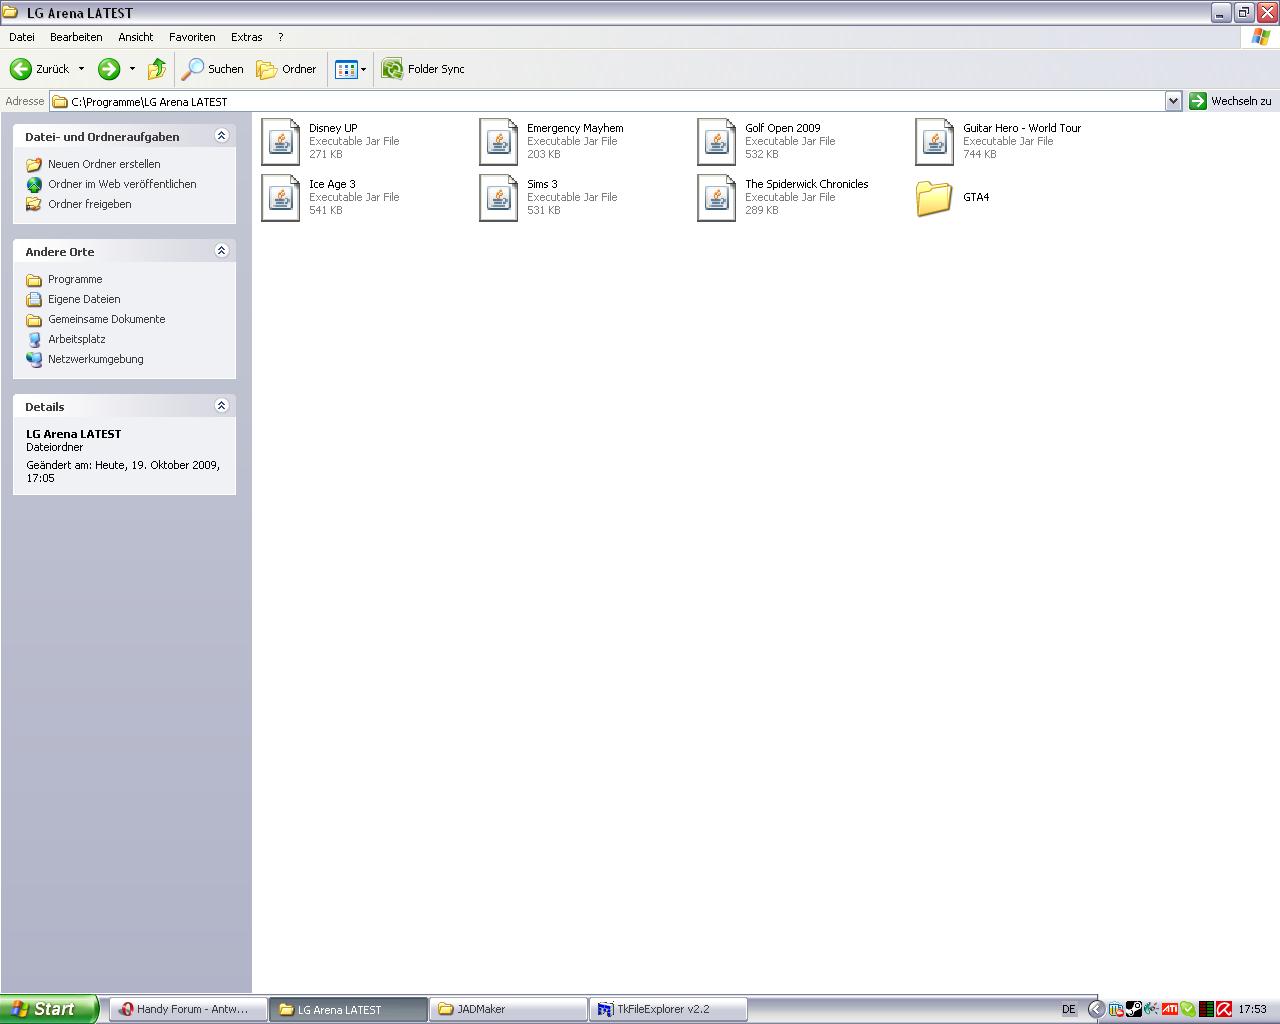Go to Eigene Dateien
The image size is (1280, 1024).
84,299
